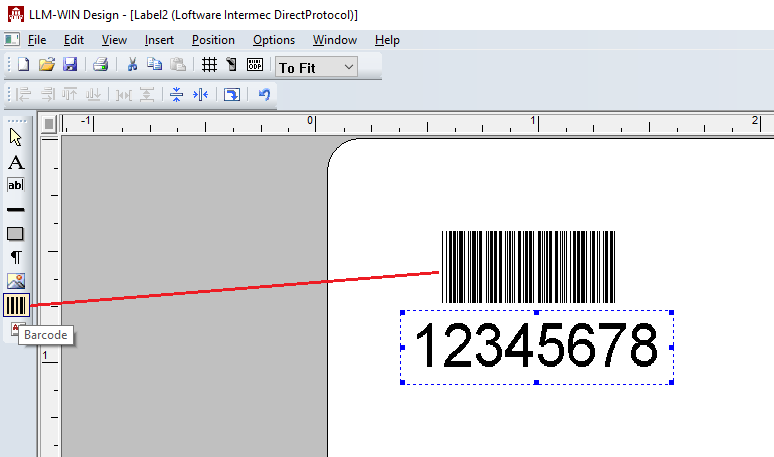
Task: Click the align top icon
Action: pos(70,94)
